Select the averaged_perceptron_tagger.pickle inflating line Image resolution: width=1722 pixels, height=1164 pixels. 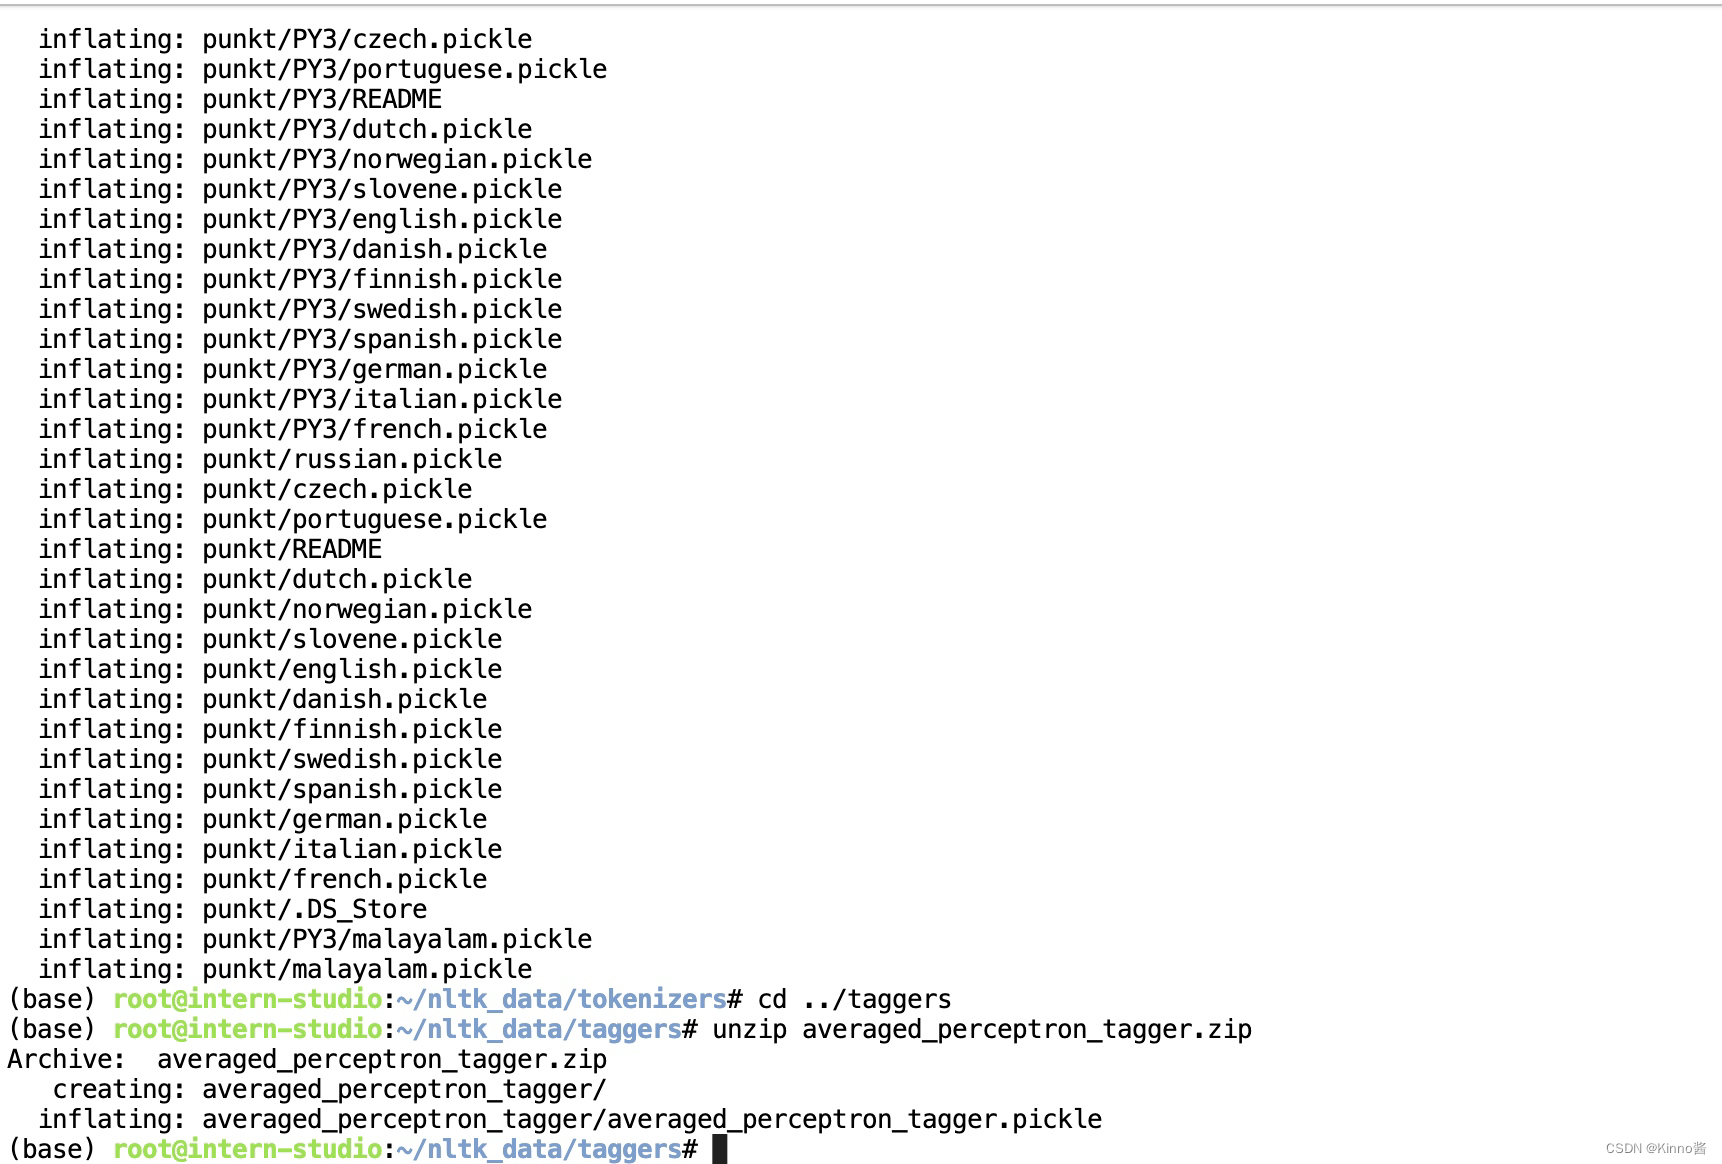pos(570,1119)
